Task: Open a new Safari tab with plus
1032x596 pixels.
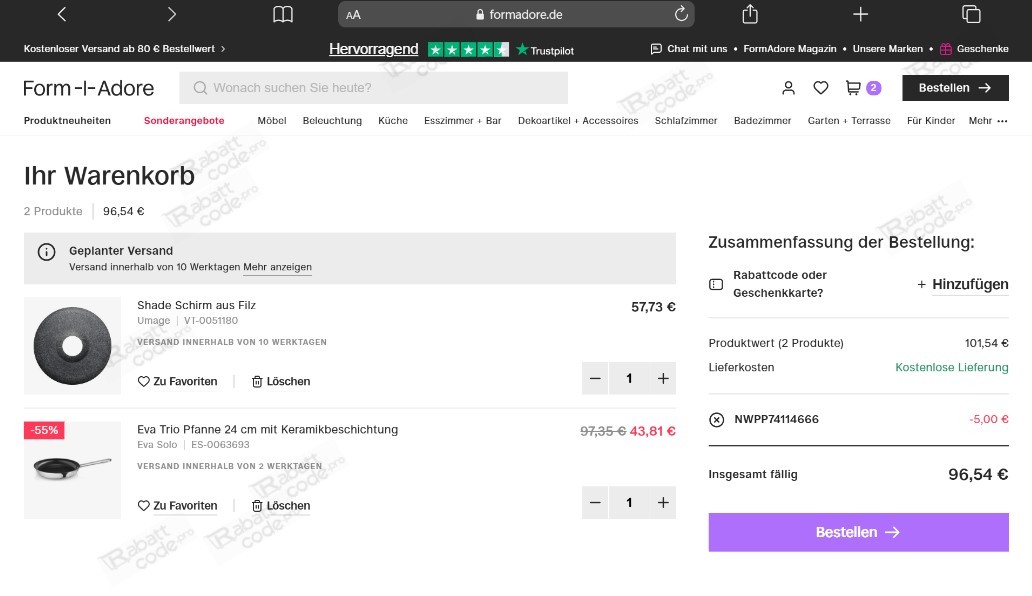Action: pyautogui.click(x=860, y=14)
